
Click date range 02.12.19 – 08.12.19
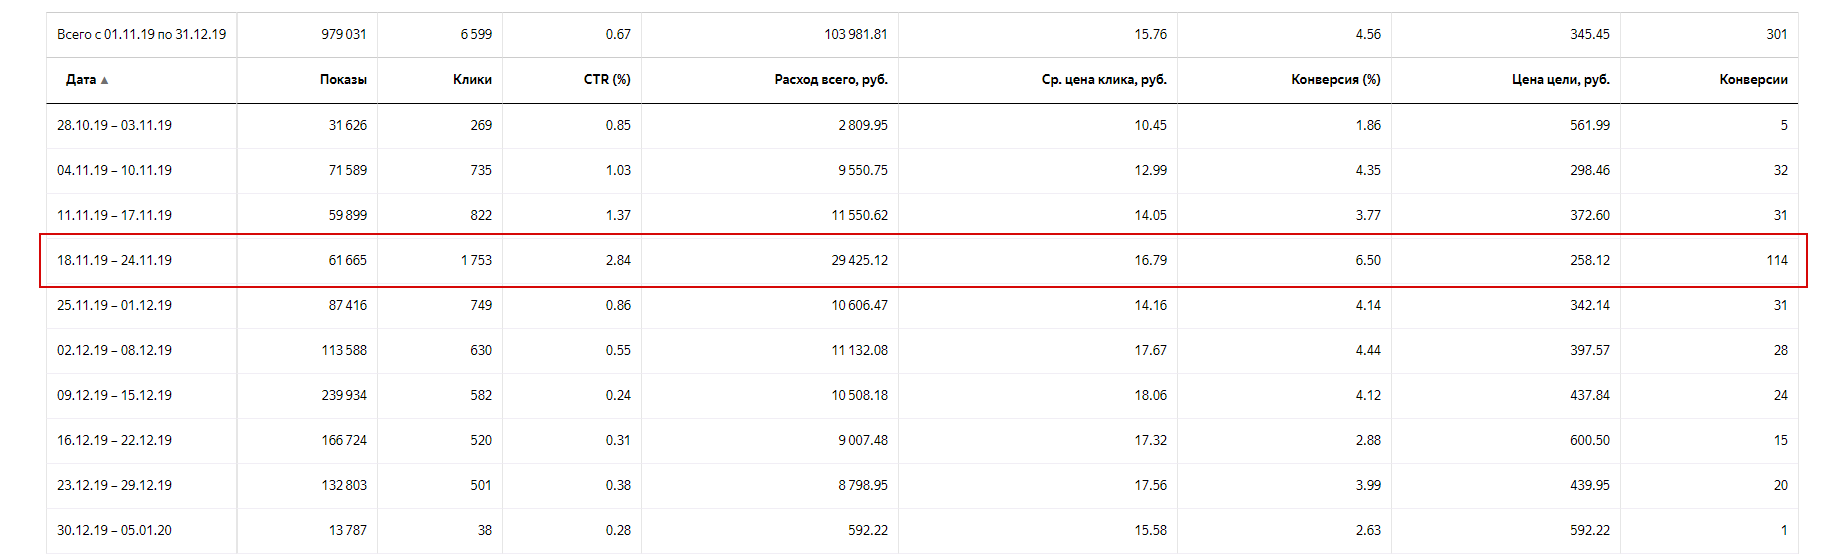(114, 351)
